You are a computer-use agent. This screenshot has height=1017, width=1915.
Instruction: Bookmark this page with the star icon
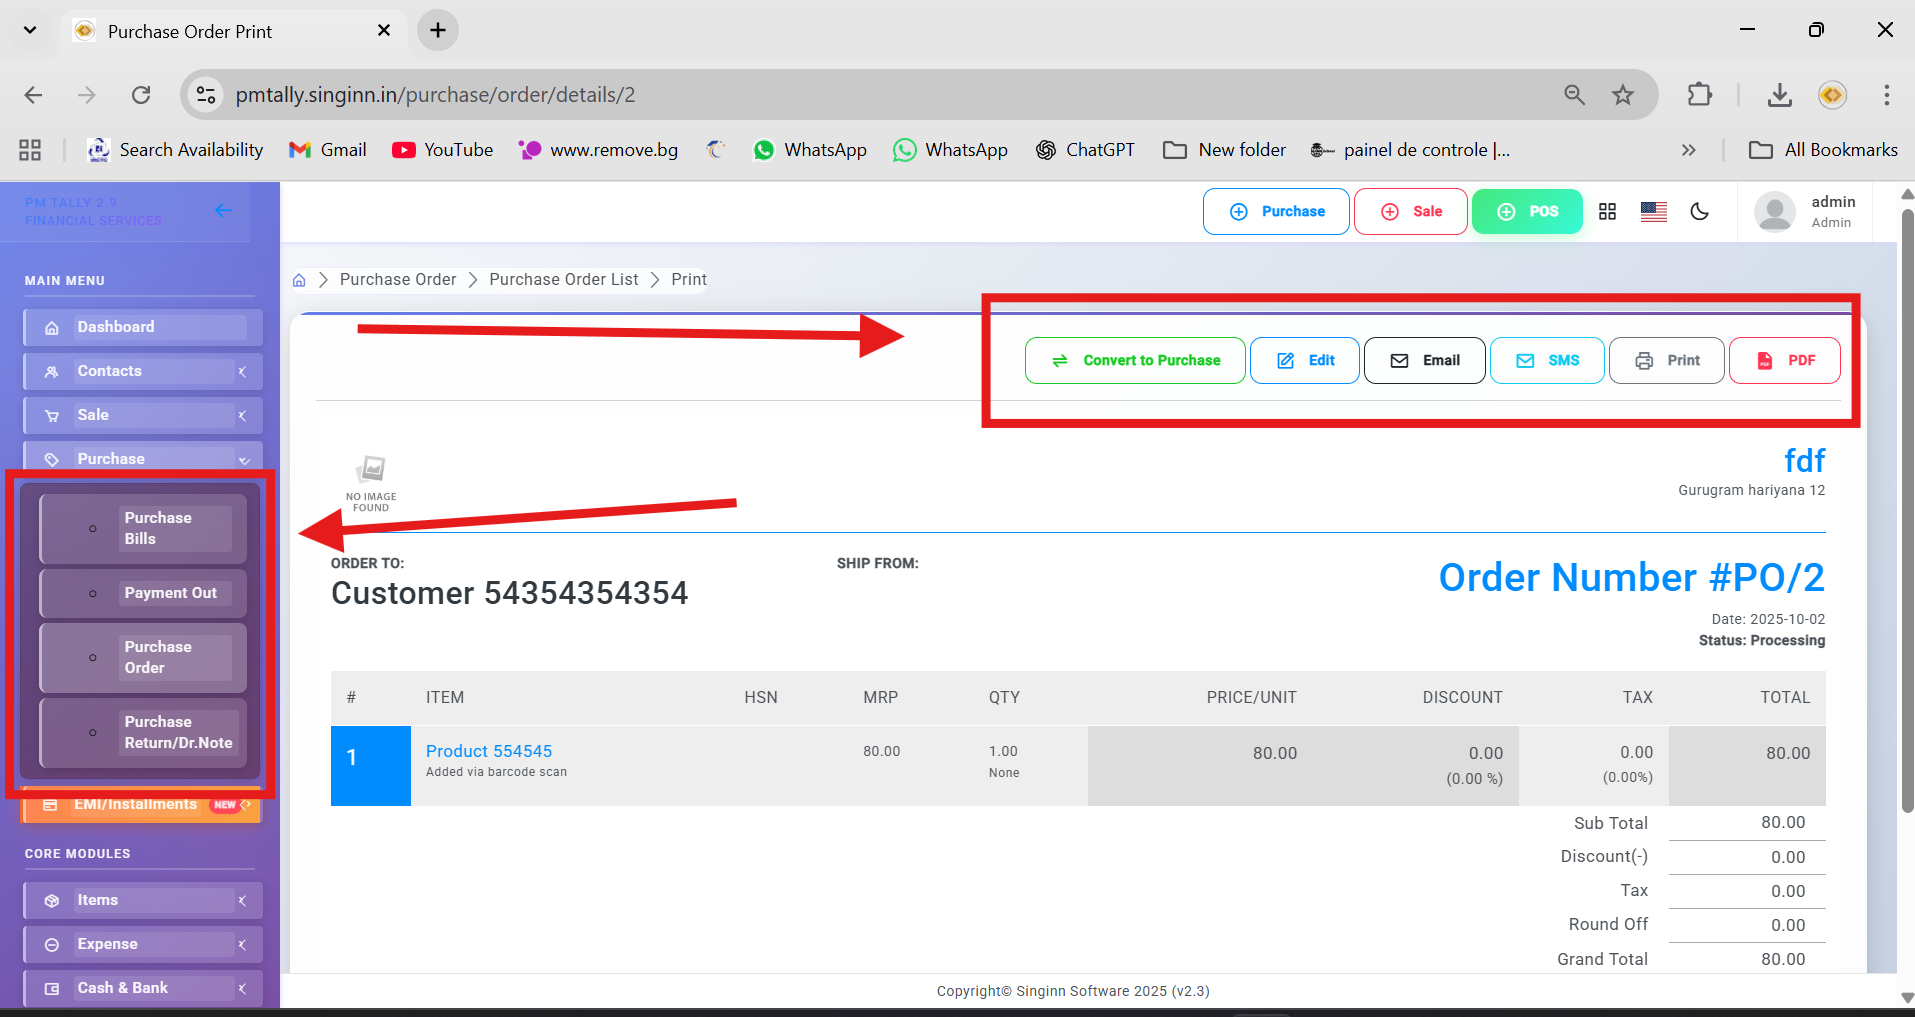pos(1622,95)
